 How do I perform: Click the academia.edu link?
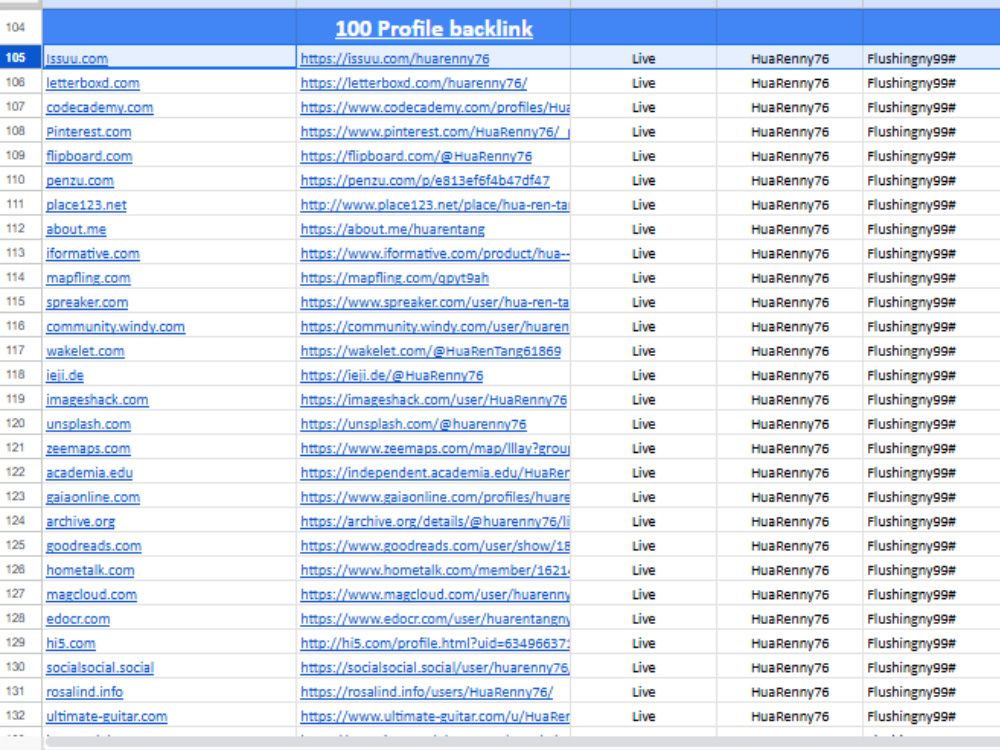pyautogui.click(x=89, y=473)
